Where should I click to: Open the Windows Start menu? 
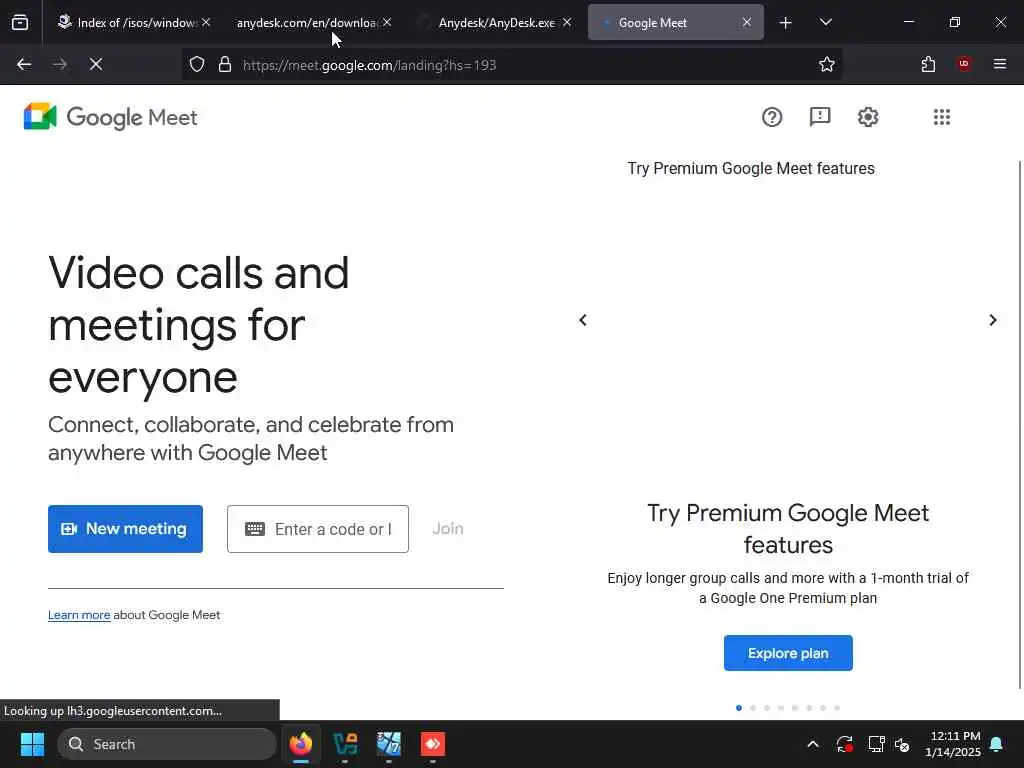(32, 744)
